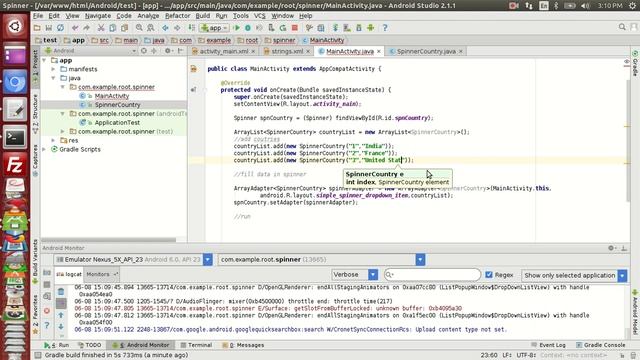Open the com.example.root.spinner process dropdown
This screenshot has height=360, width=640.
pos(420,260)
